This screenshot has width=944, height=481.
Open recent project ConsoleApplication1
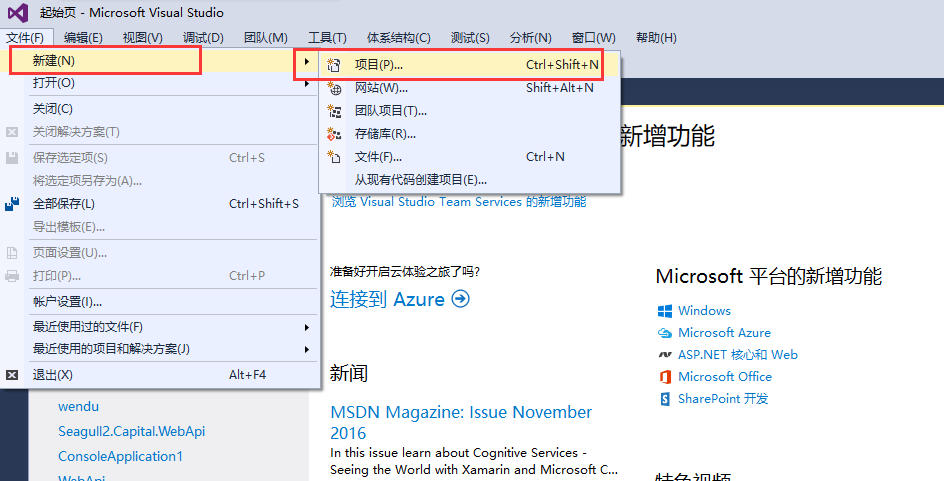[120, 456]
